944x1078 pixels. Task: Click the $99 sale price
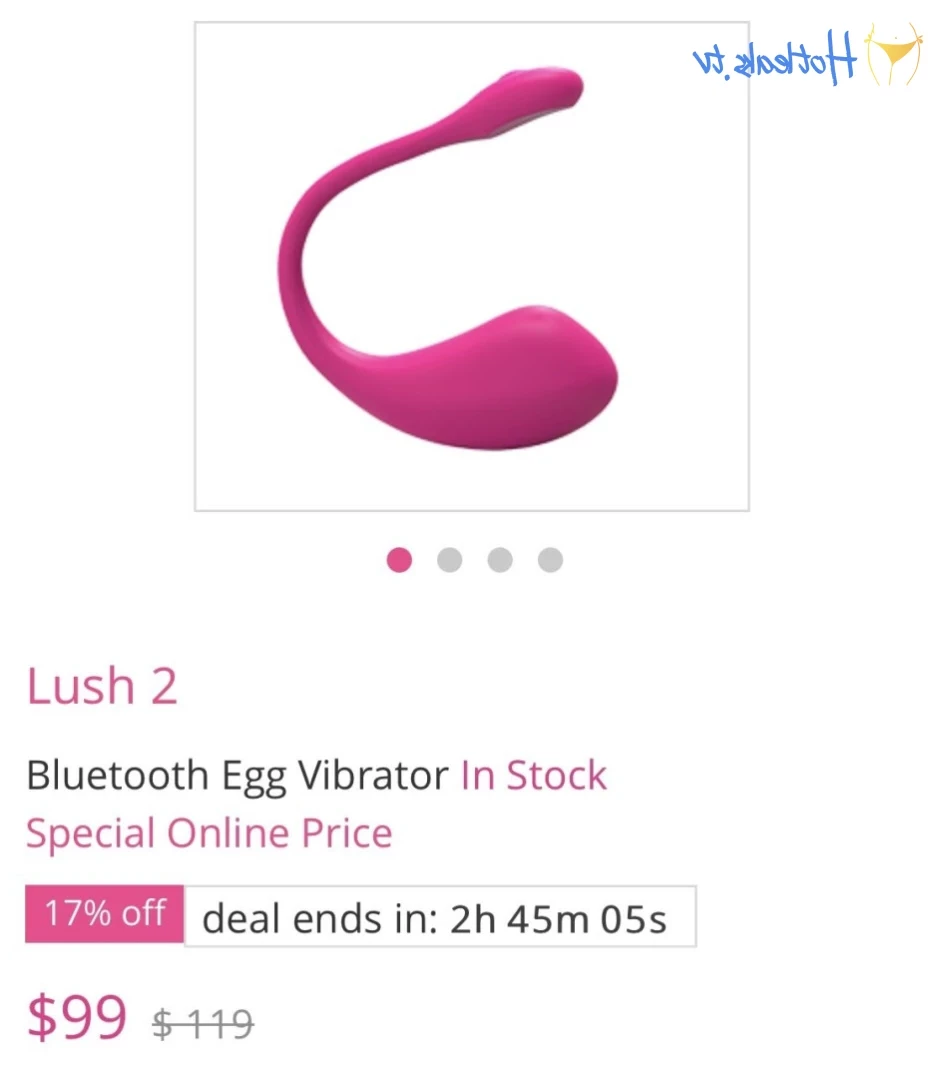tap(77, 1017)
